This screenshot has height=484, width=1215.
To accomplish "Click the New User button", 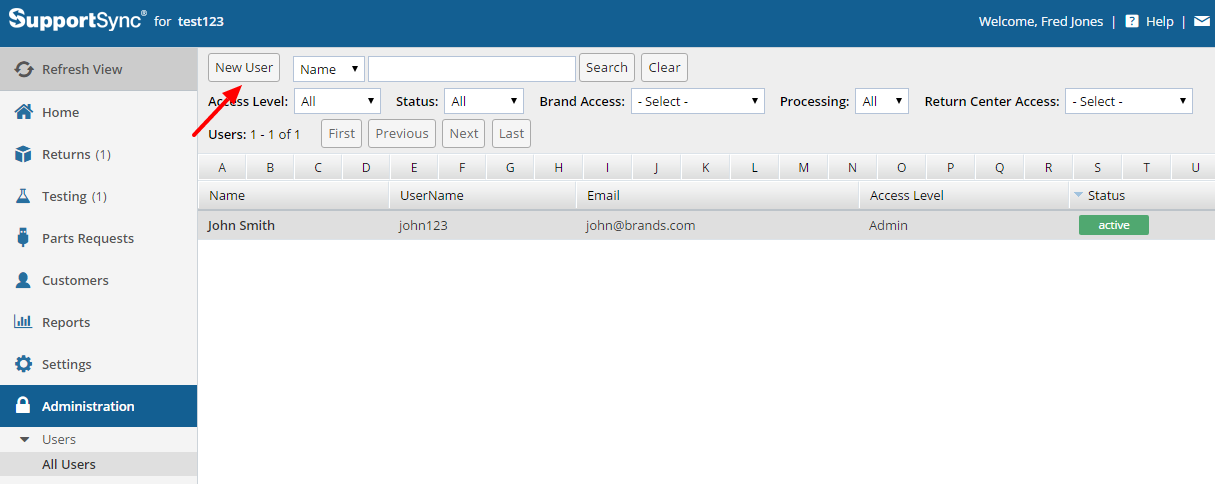I will (x=244, y=67).
